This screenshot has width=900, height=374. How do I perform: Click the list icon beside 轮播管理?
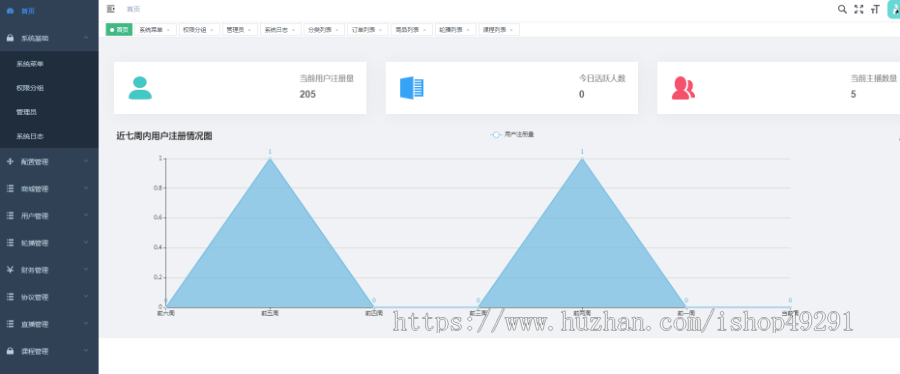[x=10, y=243]
